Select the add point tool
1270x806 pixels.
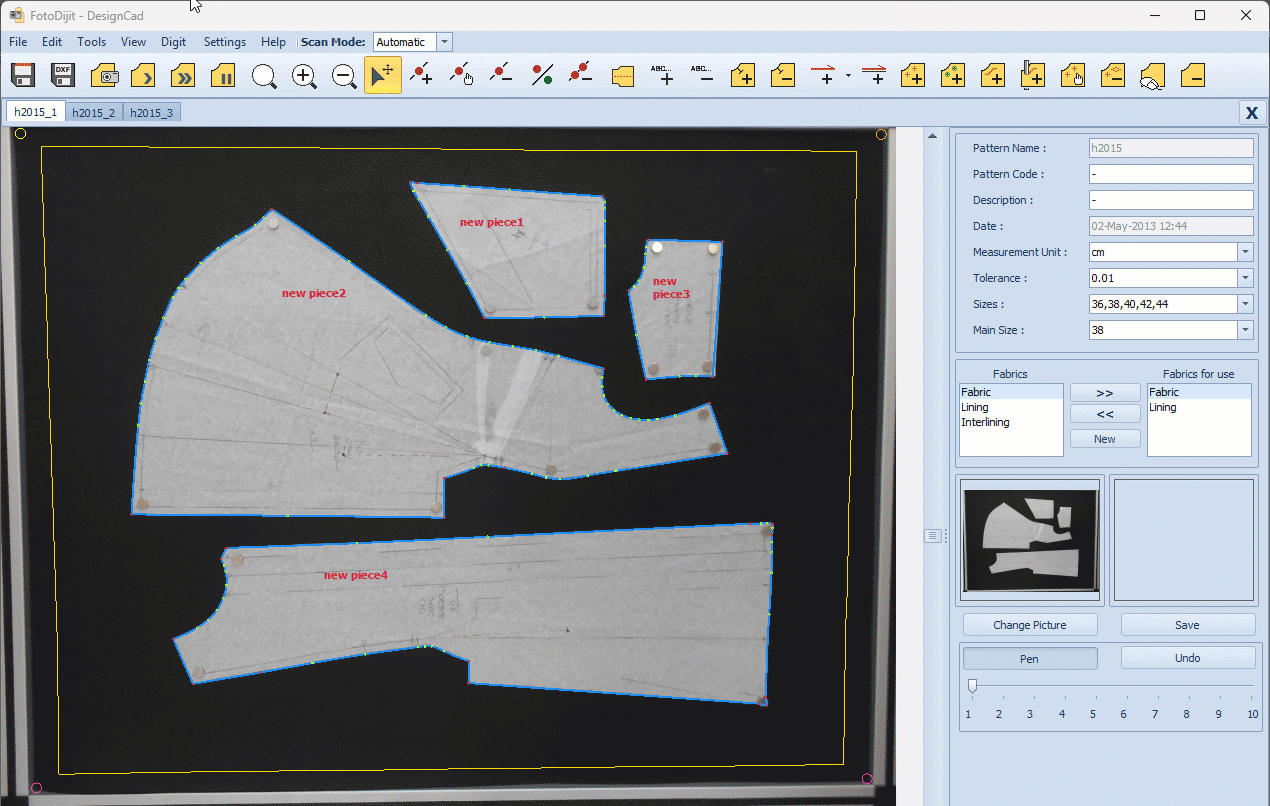pyautogui.click(x=422, y=76)
